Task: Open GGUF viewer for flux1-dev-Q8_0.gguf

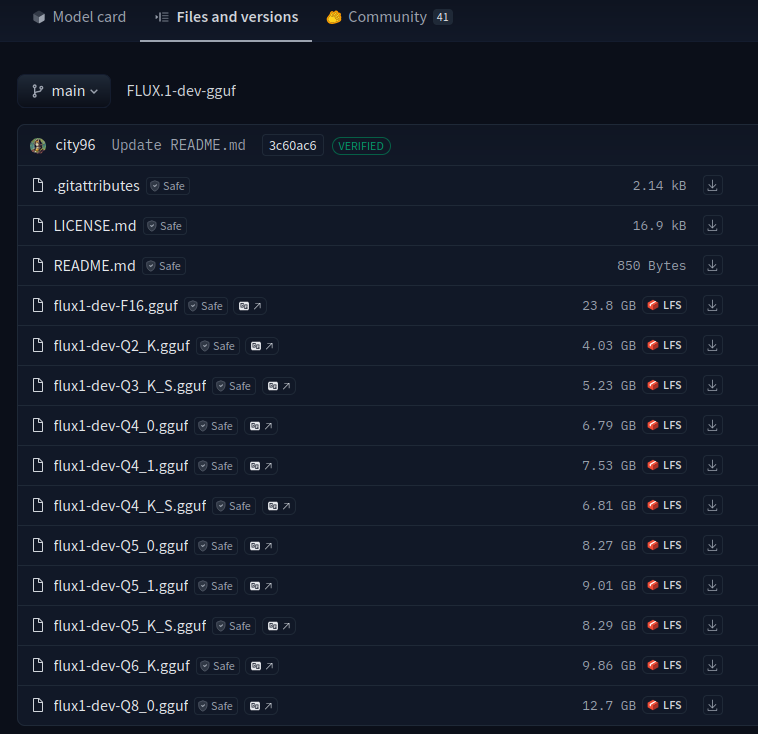Action: pos(261,706)
